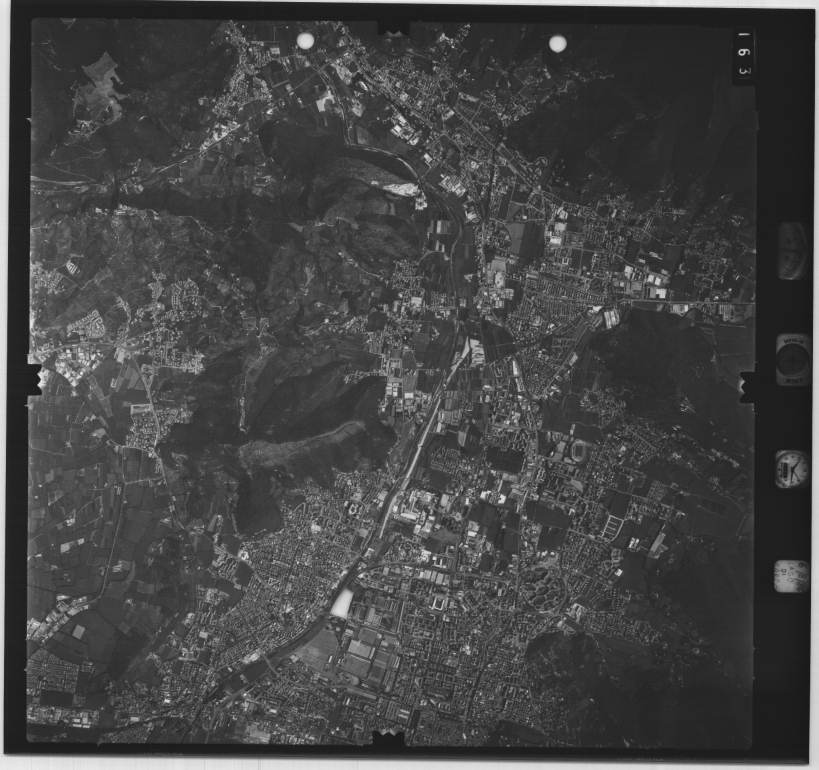
Task: Click the clock dial in right margin
Action: point(791,468)
